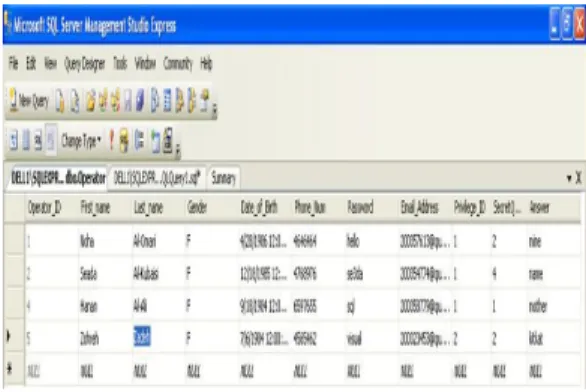The image size is (586, 392).
Task: Click the Save All icon
Action: [140, 101]
